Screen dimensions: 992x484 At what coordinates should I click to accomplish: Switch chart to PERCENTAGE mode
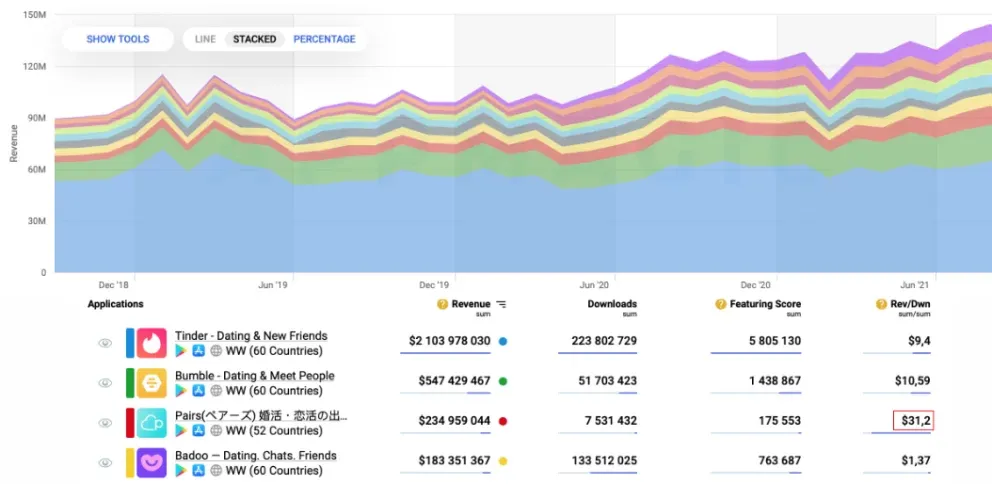(x=324, y=39)
